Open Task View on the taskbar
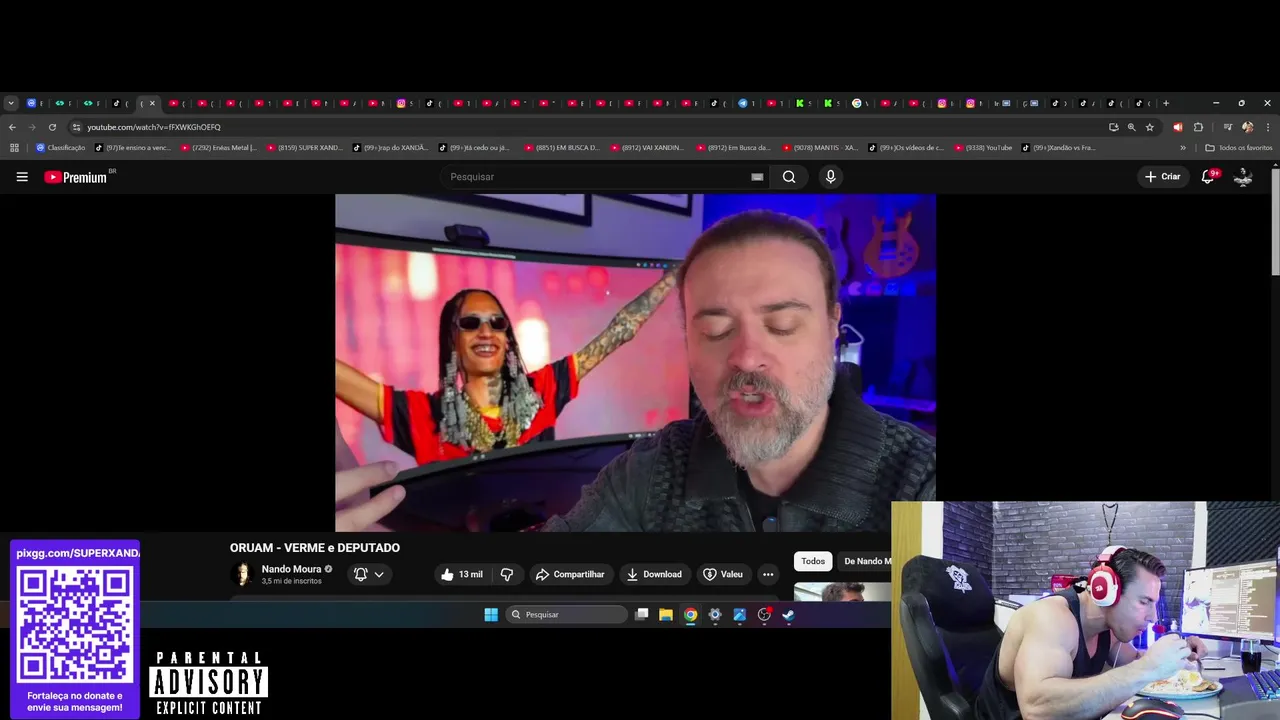 642,615
